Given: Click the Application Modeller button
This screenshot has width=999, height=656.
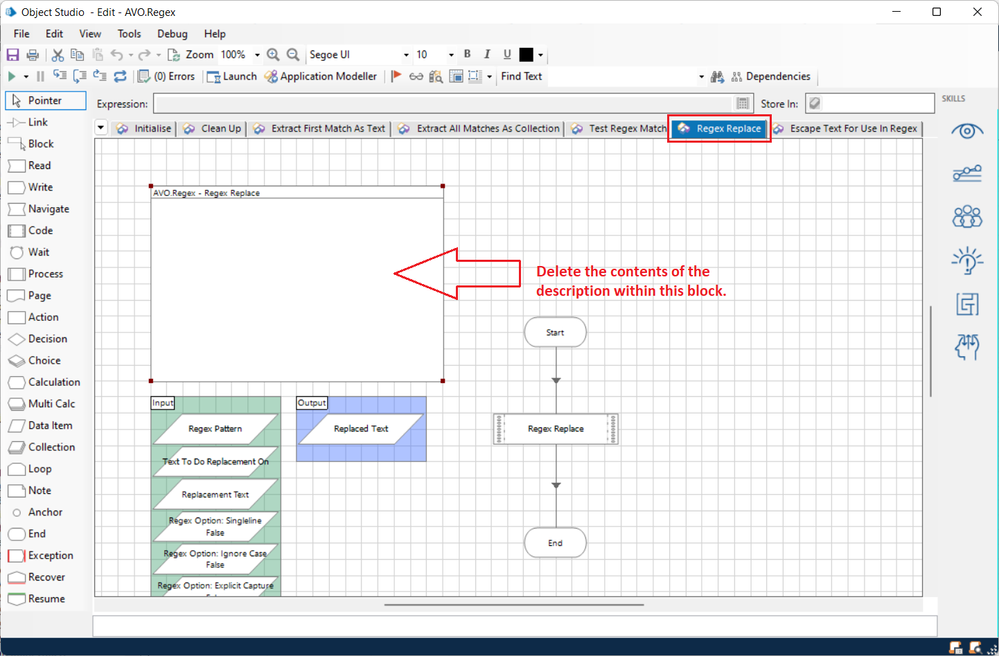Looking at the screenshot, I should [x=321, y=76].
